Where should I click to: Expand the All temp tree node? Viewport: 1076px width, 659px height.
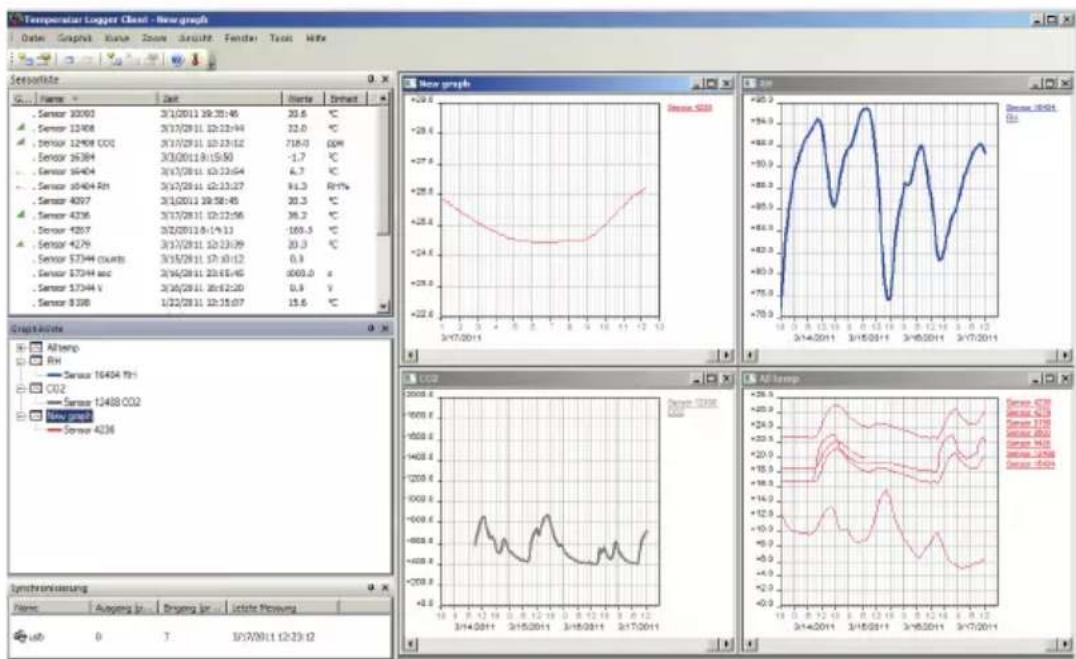(x=21, y=347)
